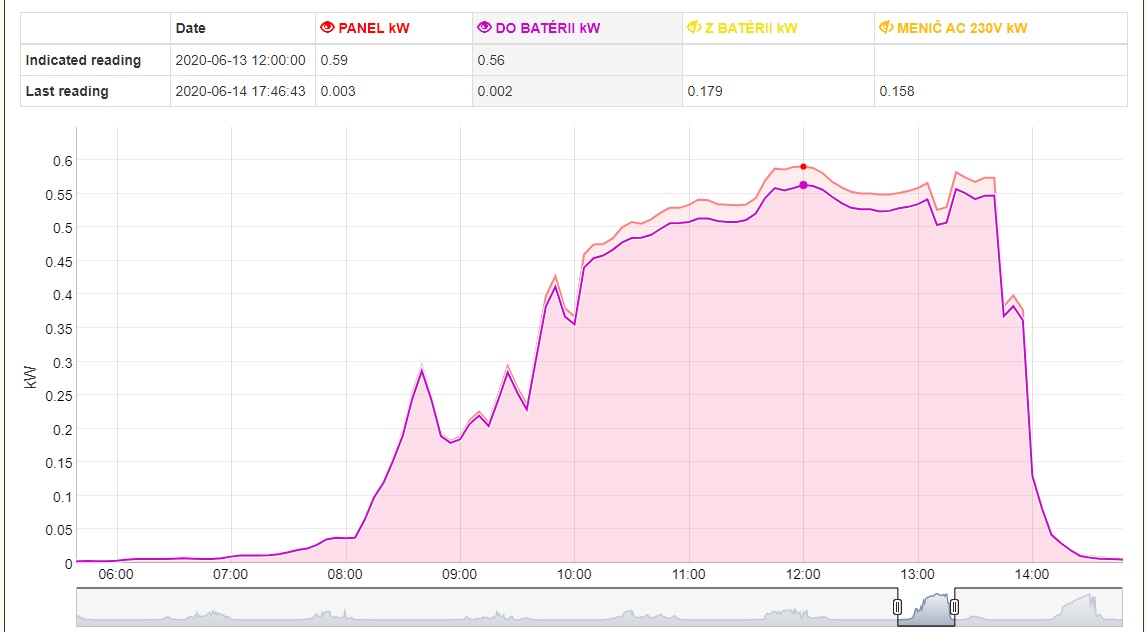1147x632 pixels.
Task: Click the 0.6 y-axis label
Action: [x=63, y=160]
